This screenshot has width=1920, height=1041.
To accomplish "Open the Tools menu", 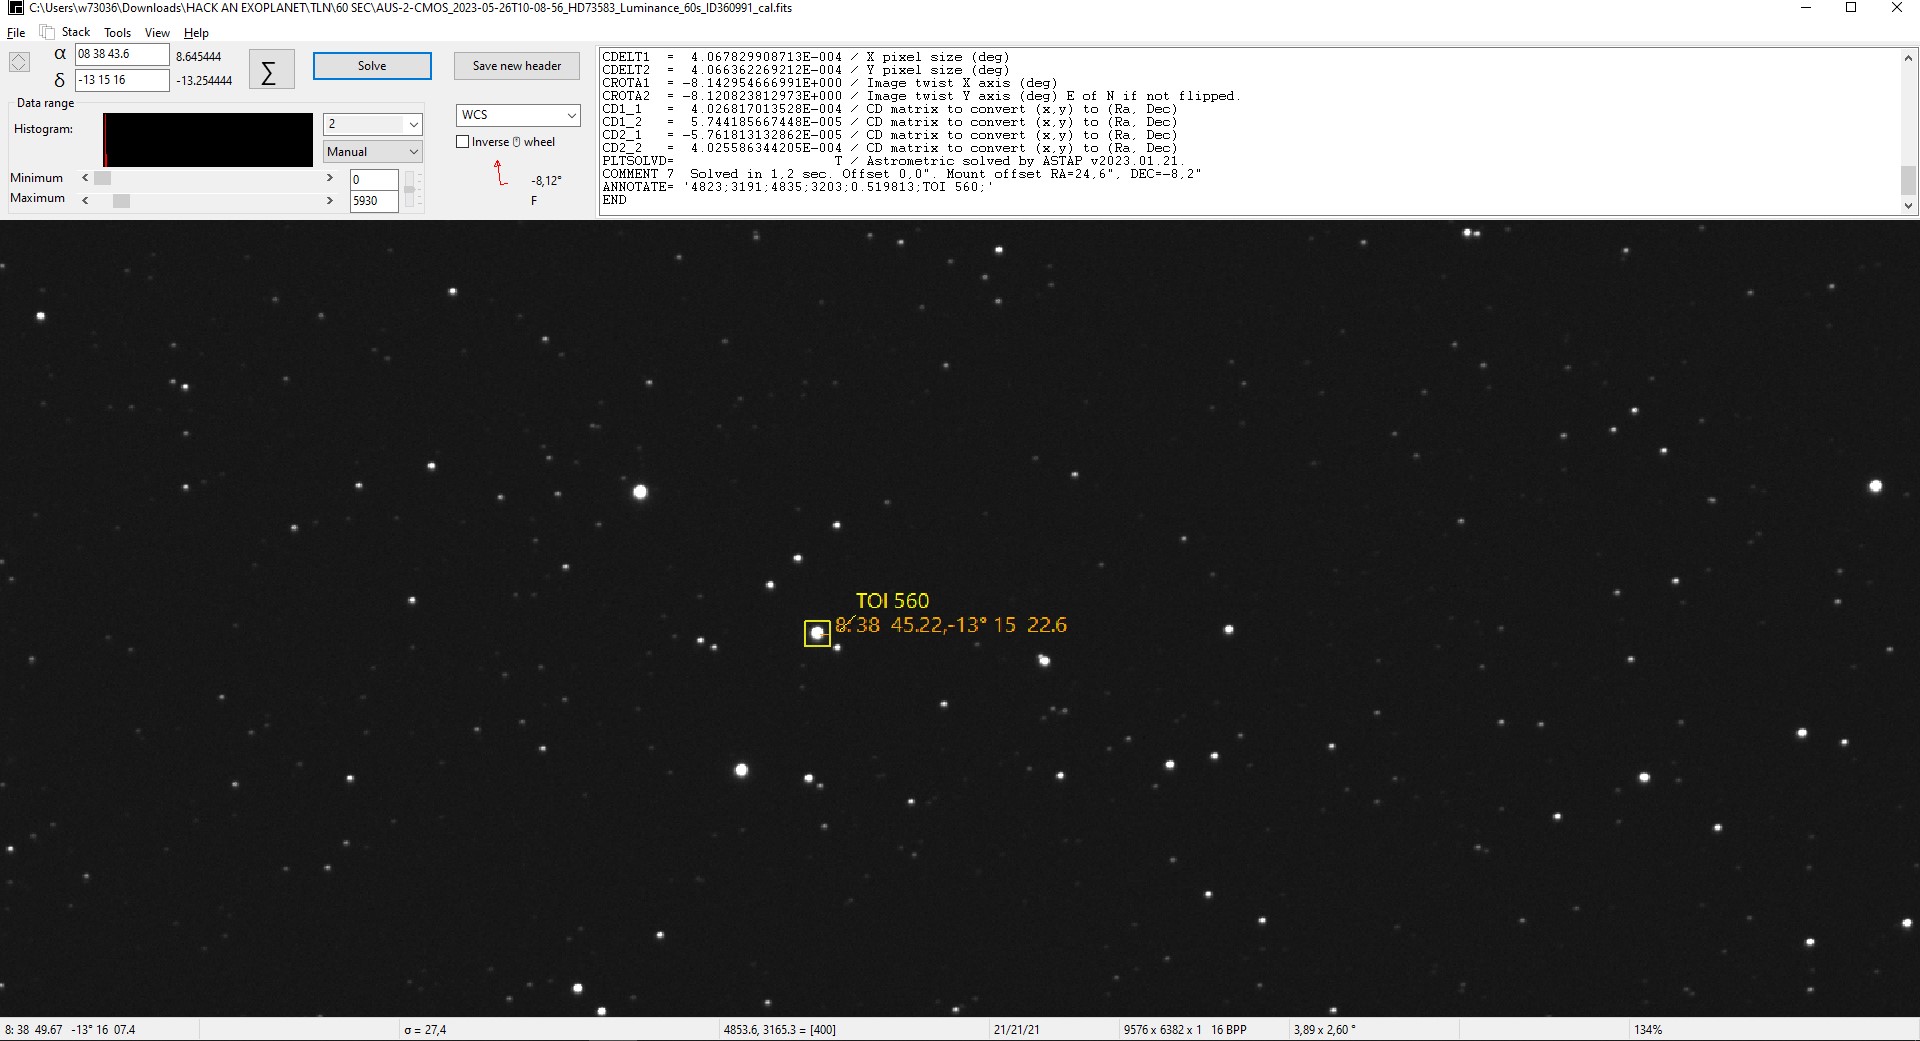I will tap(117, 32).
